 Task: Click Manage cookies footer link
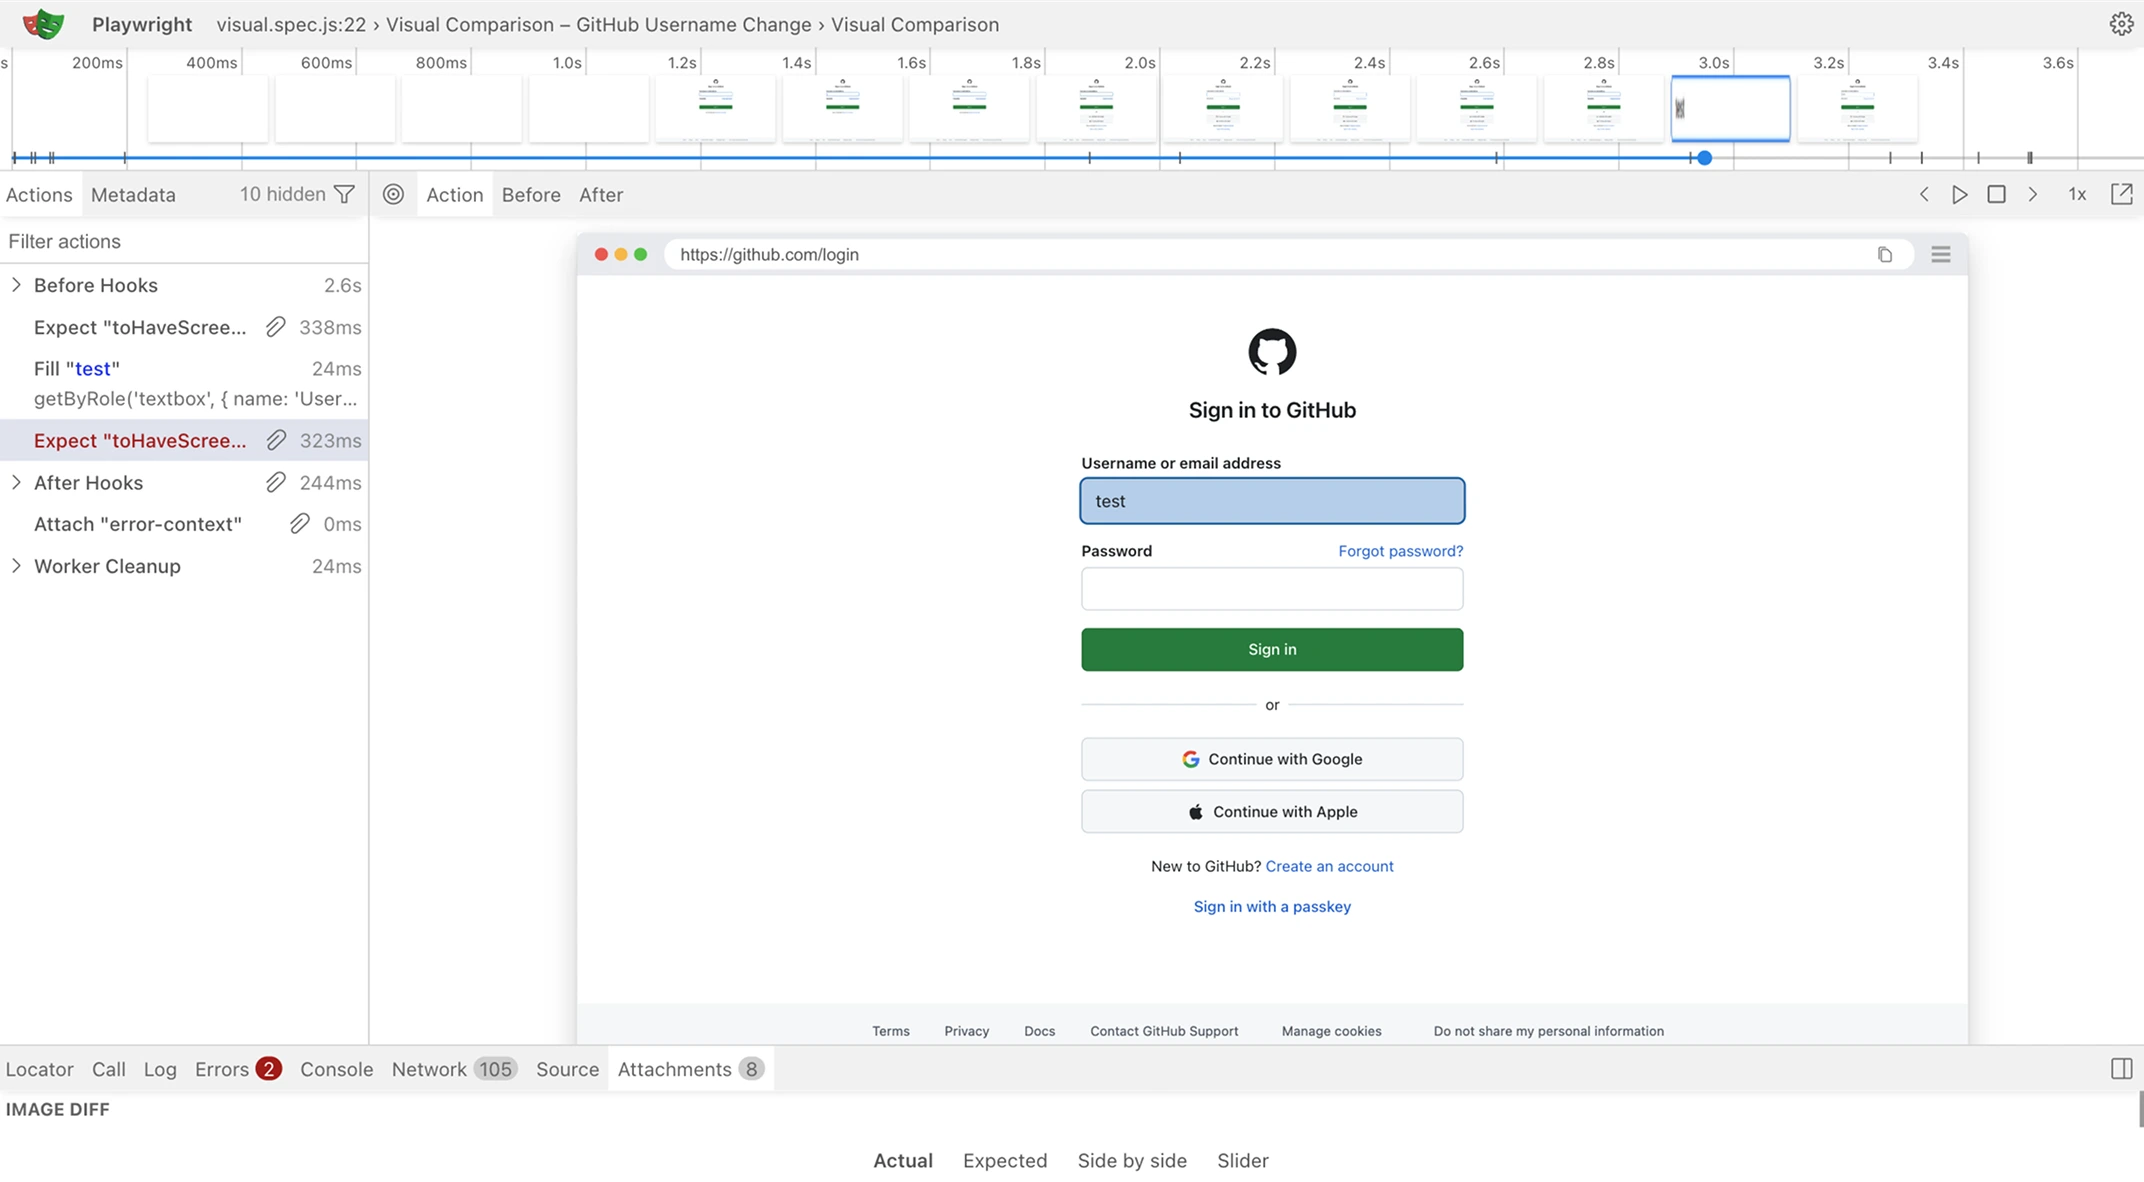pos(1331,1031)
